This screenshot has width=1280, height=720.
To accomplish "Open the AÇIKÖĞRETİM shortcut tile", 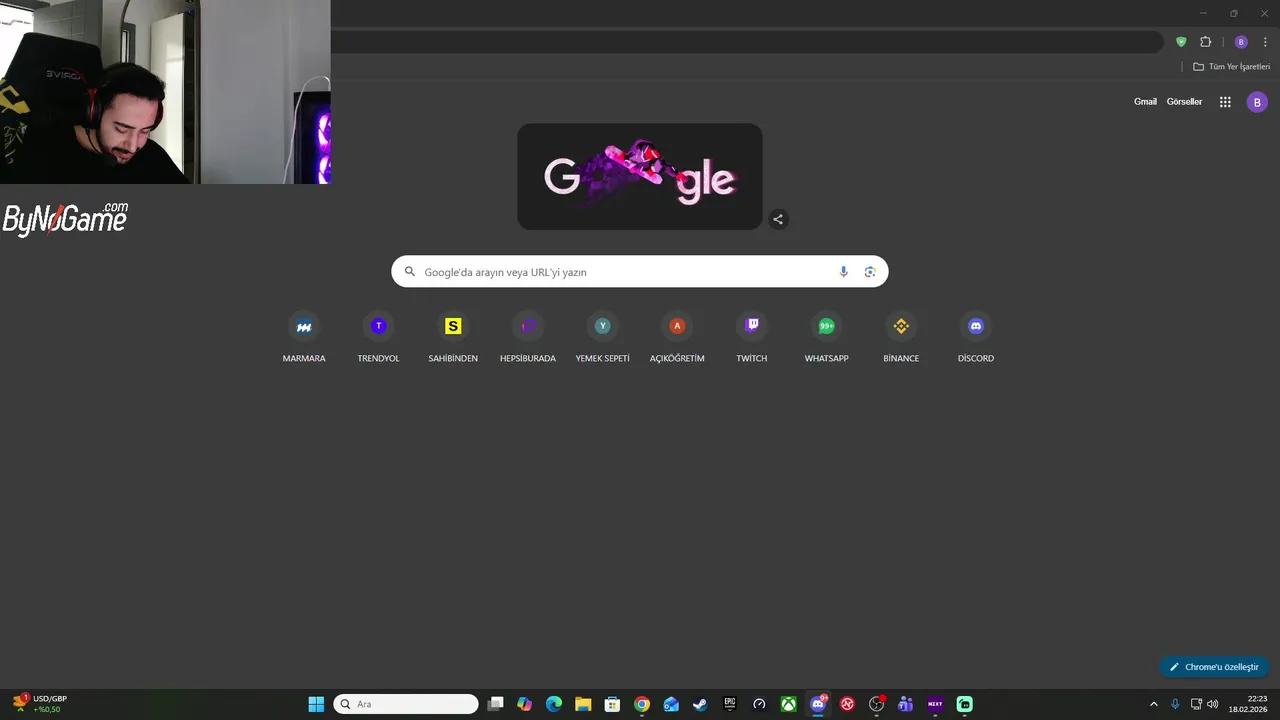I will [x=677, y=337].
